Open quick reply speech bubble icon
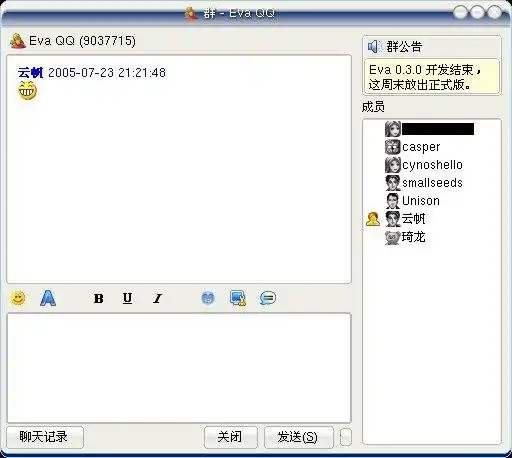The height and width of the screenshot is (458, 512). coord(268,298)
